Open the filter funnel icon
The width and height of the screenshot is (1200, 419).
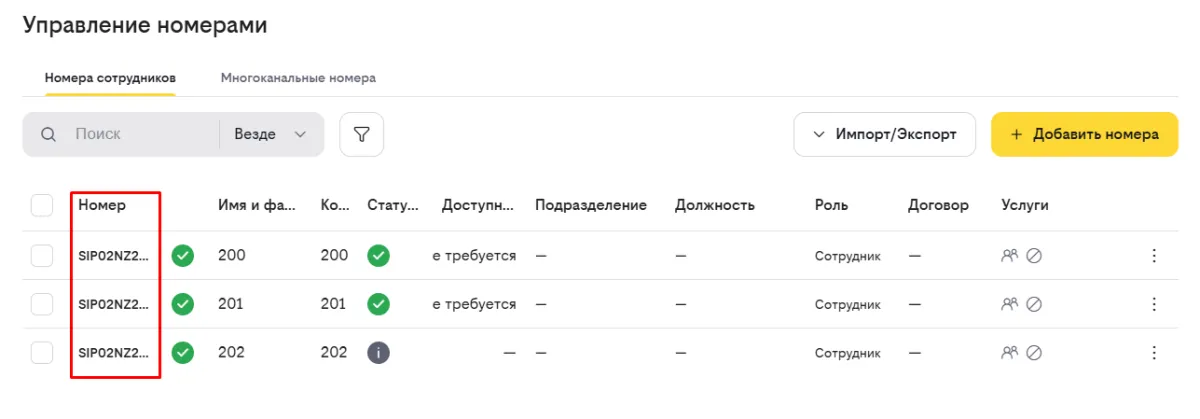[362, 134]
